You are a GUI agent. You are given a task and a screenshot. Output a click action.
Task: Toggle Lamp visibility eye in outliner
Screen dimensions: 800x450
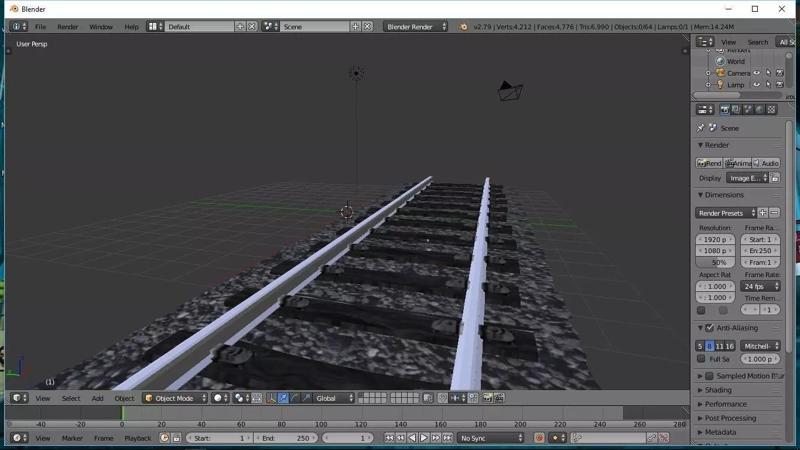coord(757,85)
